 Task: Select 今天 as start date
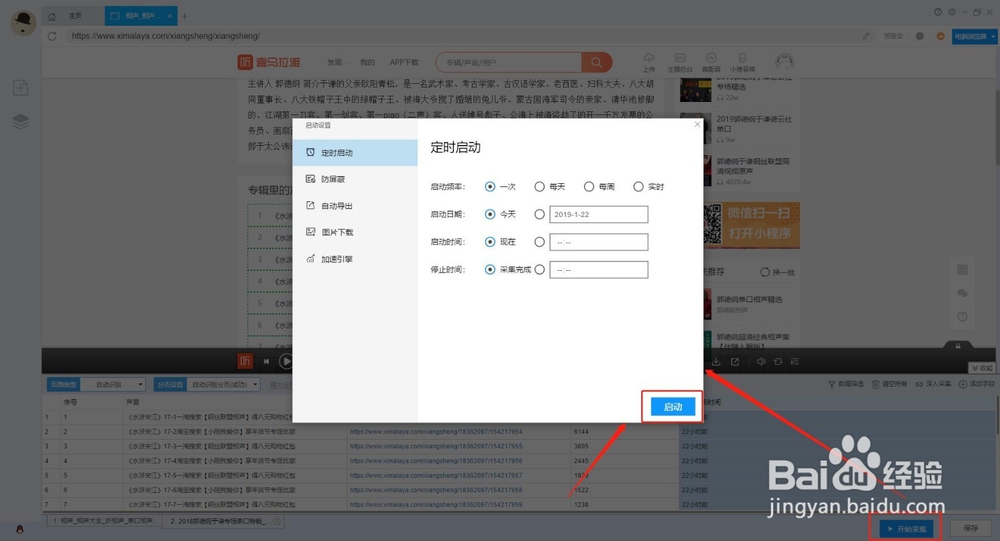coord(490,214)
